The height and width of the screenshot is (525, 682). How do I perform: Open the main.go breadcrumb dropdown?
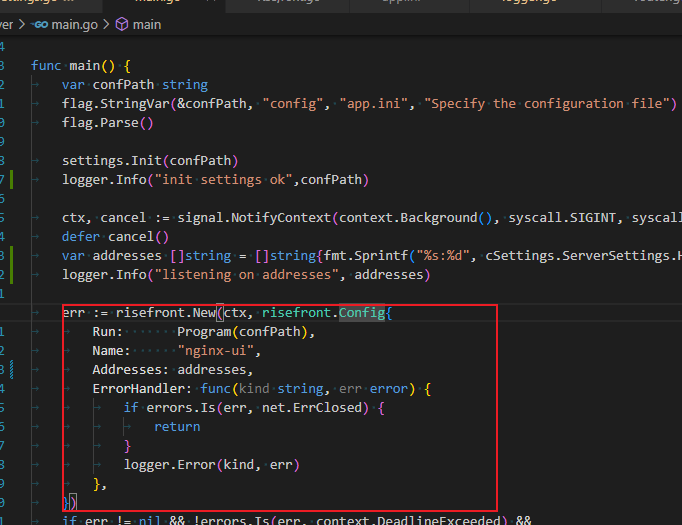77,24
